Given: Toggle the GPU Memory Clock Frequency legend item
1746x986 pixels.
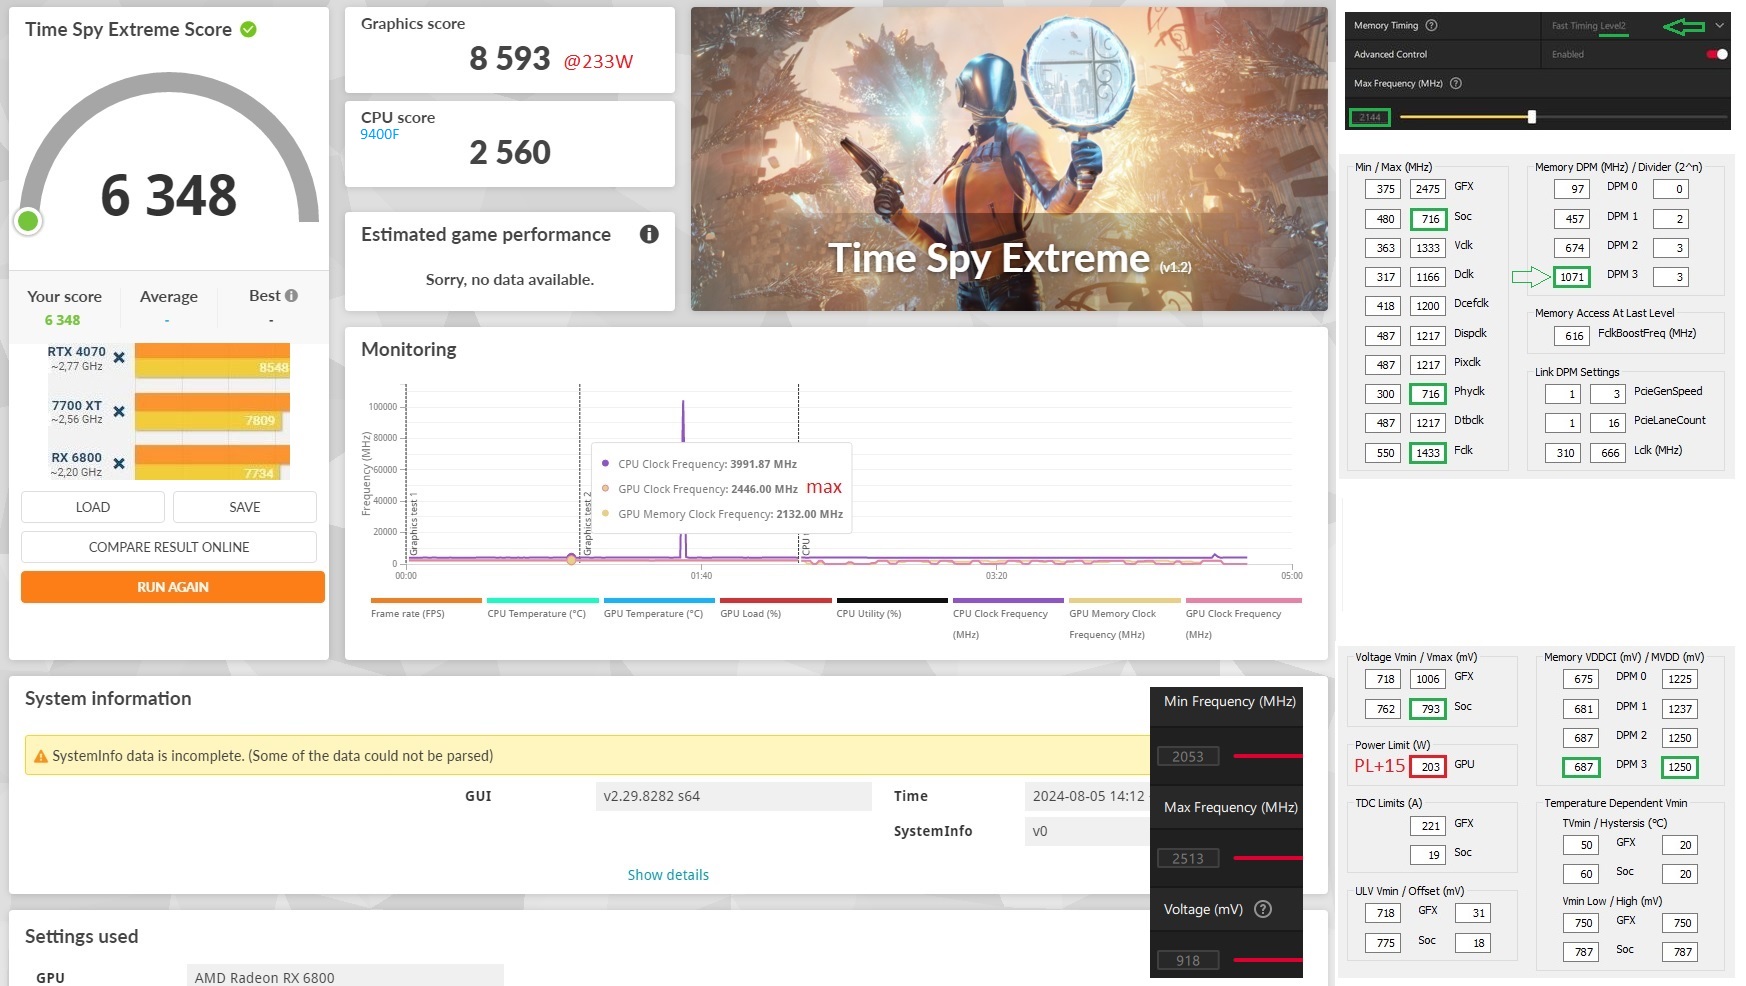Looking at the screenshot, I should [1125, 619].
